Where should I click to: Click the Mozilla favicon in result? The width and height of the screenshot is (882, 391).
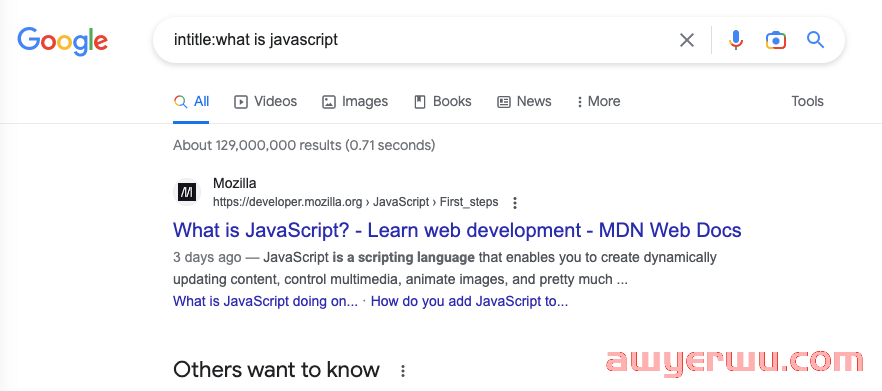coord(187,192)
